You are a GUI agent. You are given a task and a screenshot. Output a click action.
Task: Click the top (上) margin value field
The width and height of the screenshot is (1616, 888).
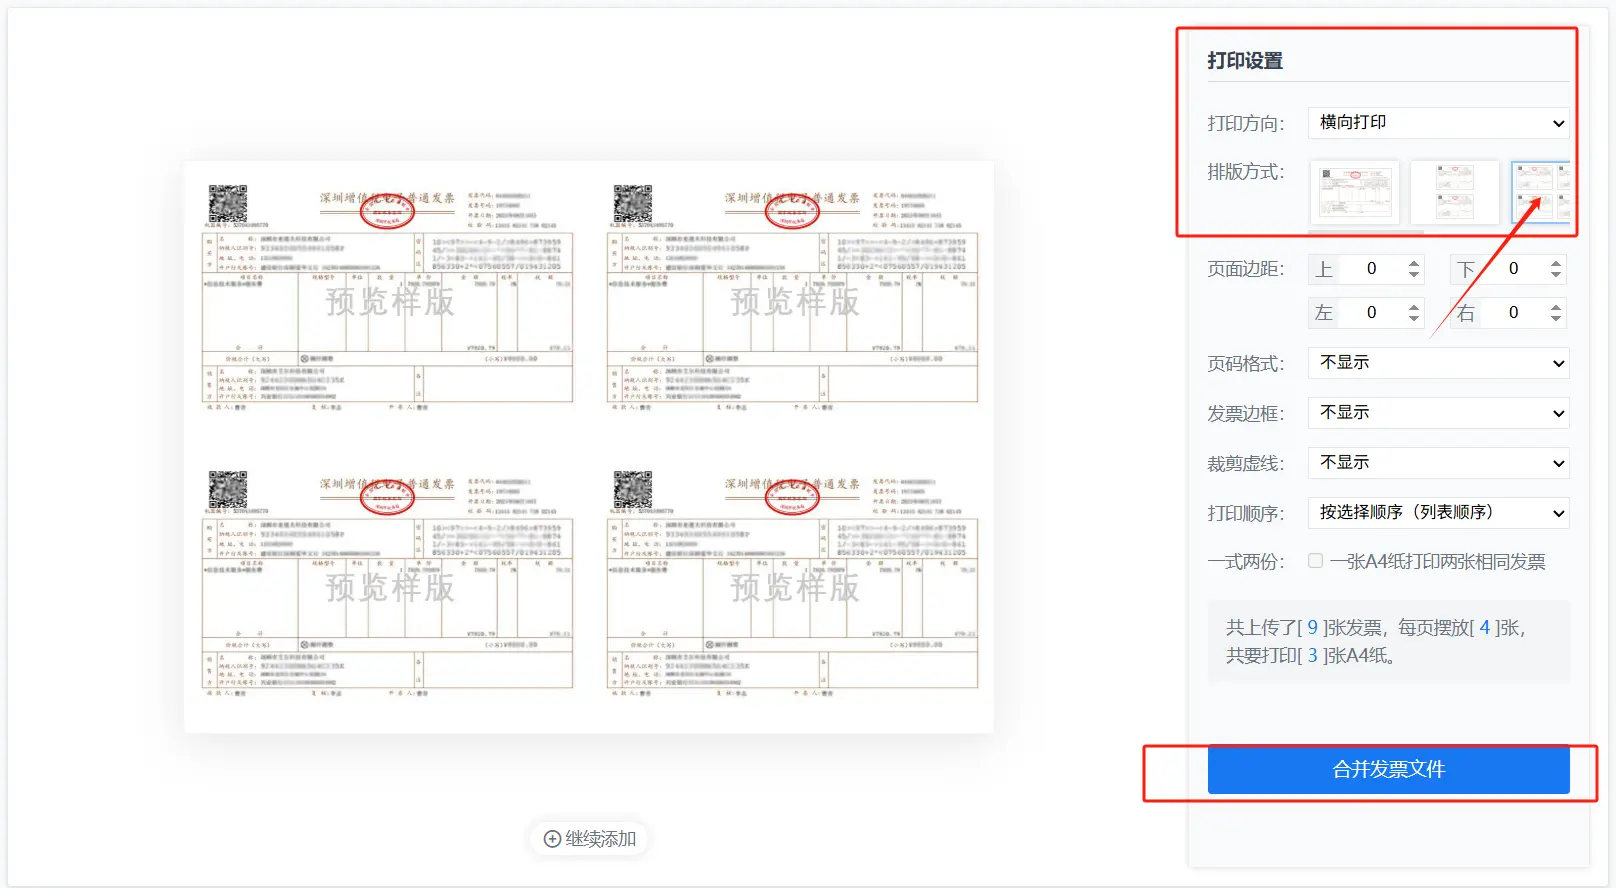(x=1372, y=269)
